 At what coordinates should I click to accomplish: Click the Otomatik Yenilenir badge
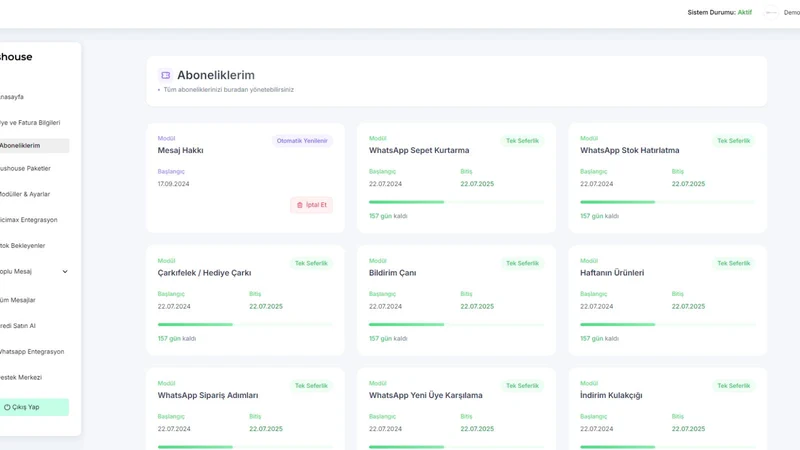click(x=302, y=141)
